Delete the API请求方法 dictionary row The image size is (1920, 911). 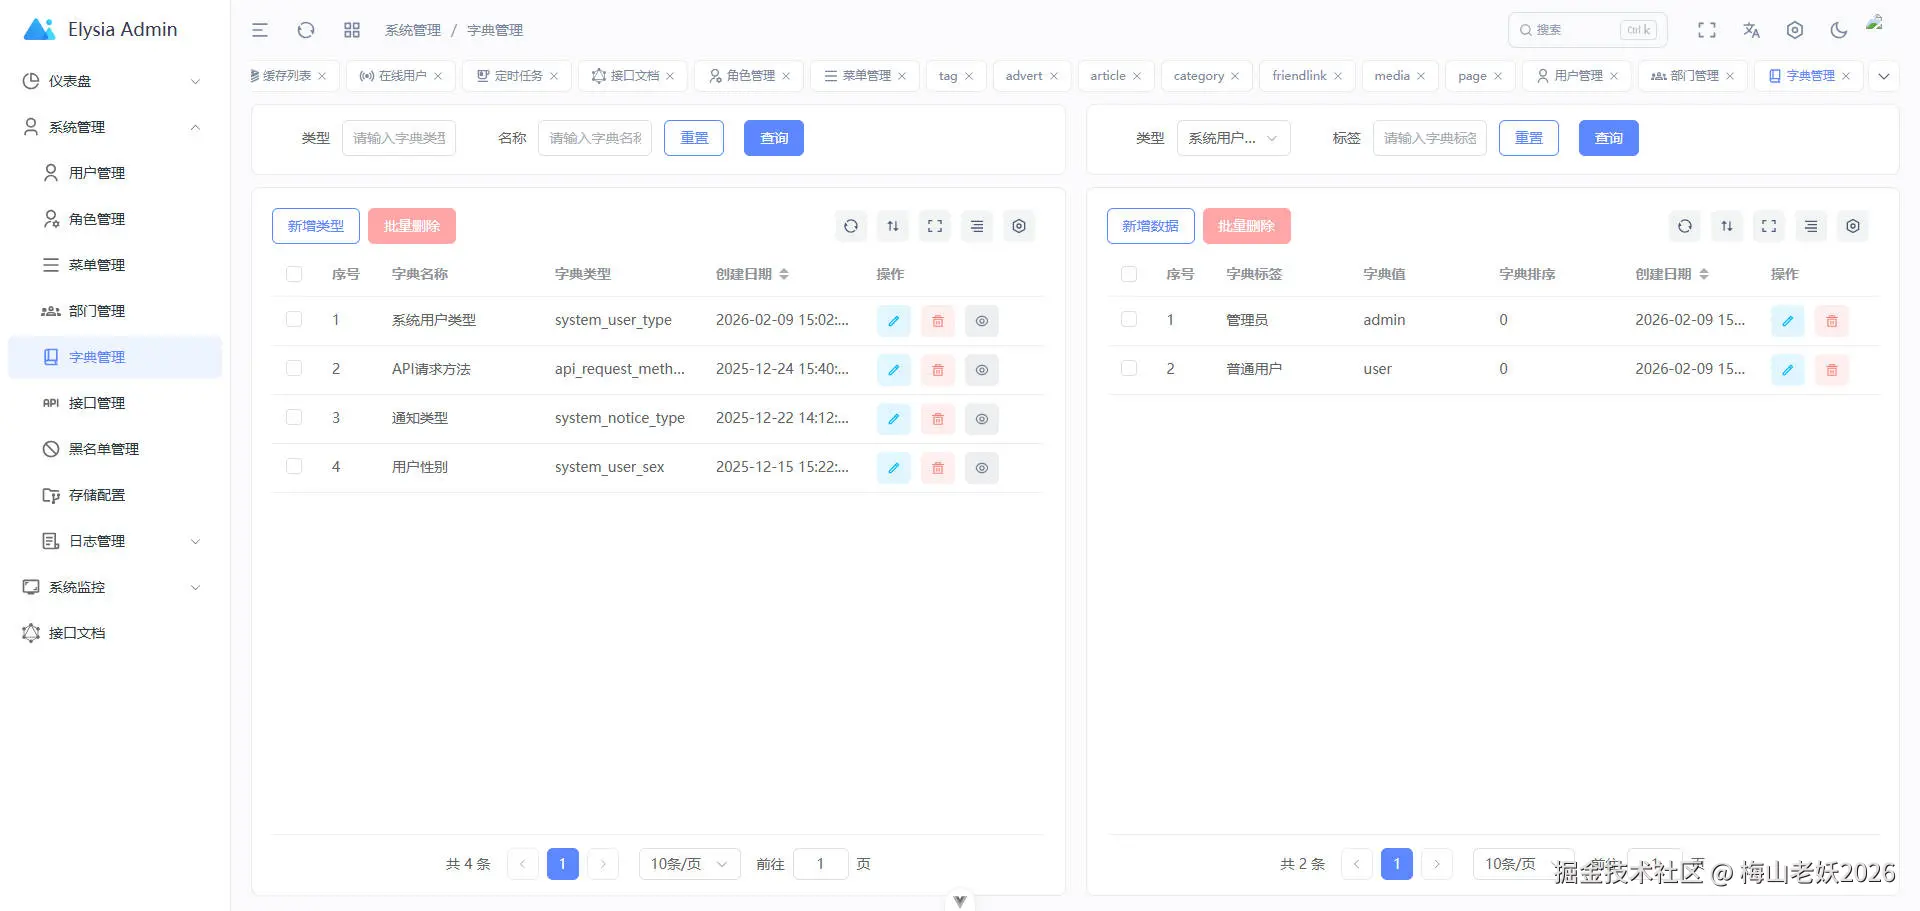coord(938,370)
